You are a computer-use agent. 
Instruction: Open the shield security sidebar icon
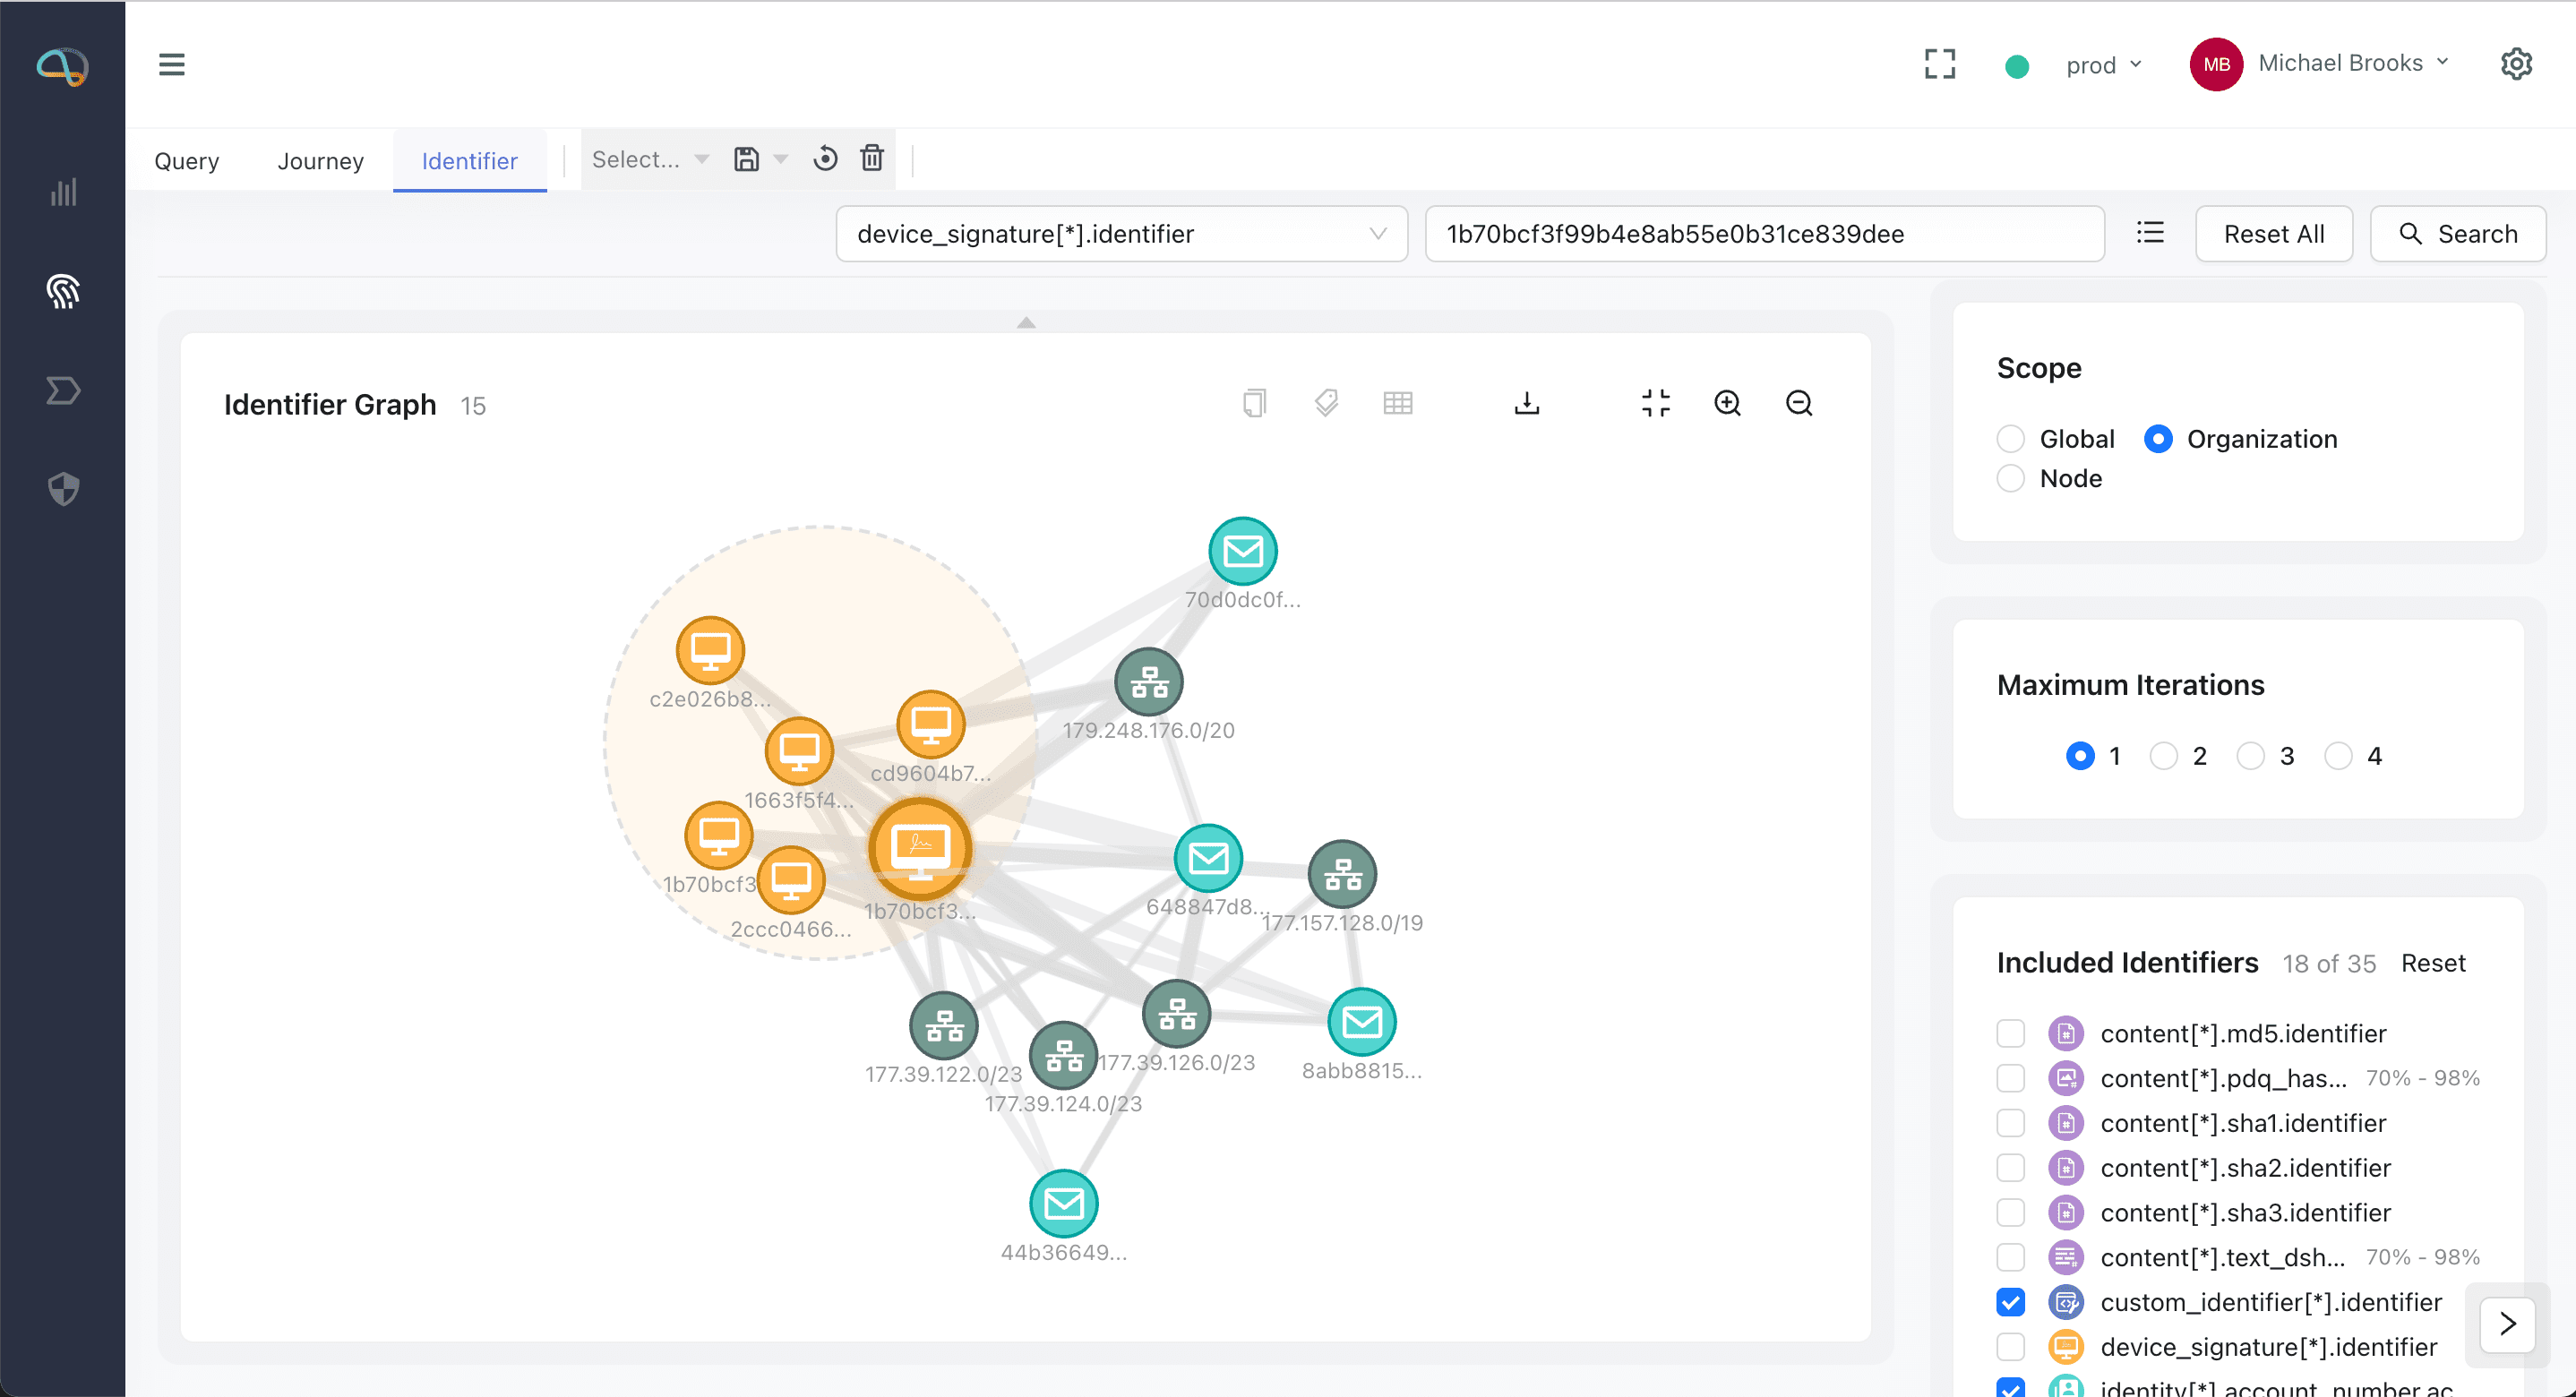pyautogui.click(x=63, y=489)
